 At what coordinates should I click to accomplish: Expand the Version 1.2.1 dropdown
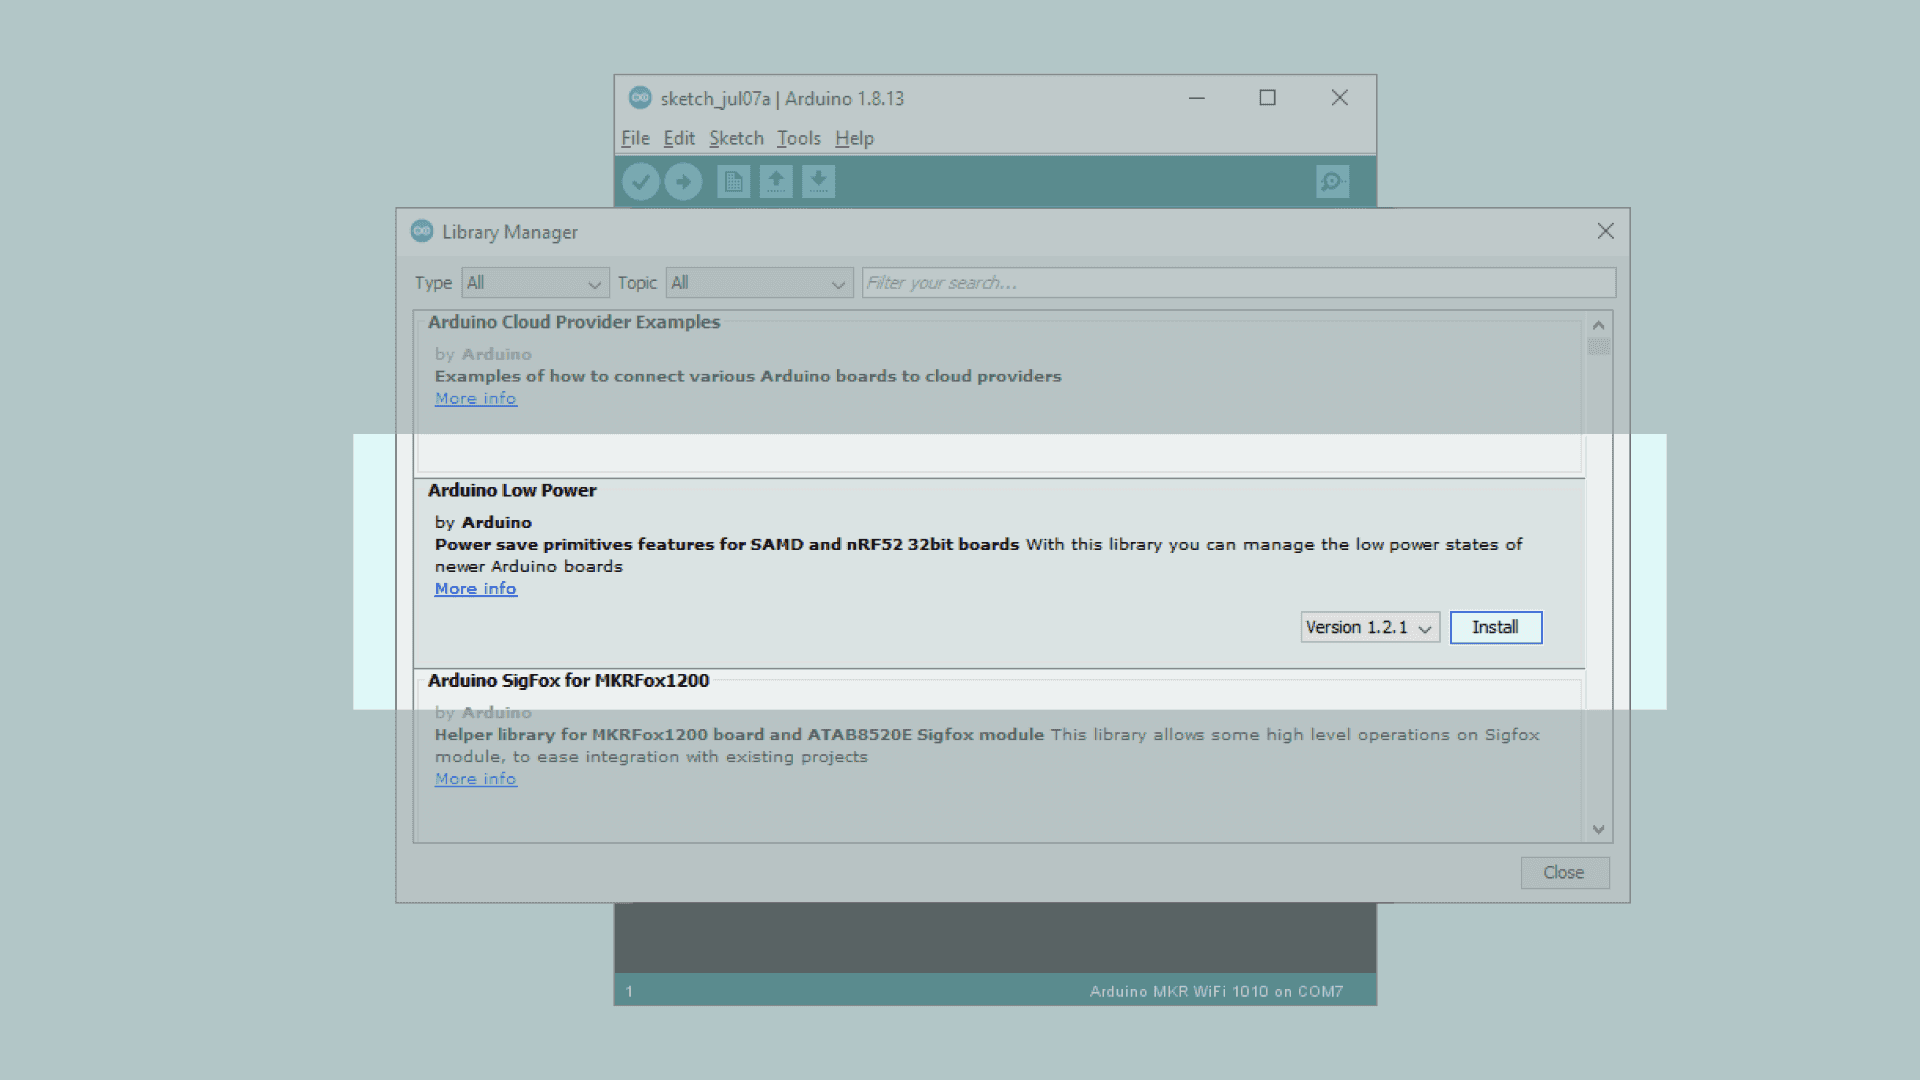1369,627
